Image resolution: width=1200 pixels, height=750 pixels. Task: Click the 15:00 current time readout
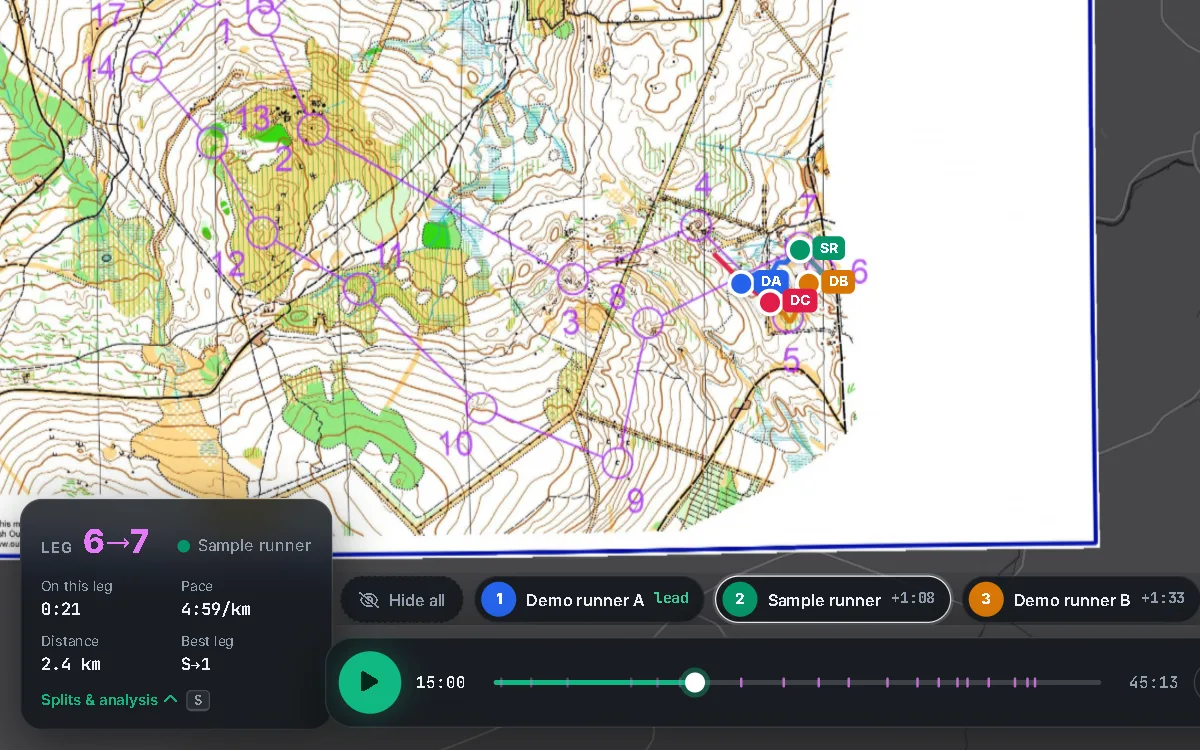(441, 682)
